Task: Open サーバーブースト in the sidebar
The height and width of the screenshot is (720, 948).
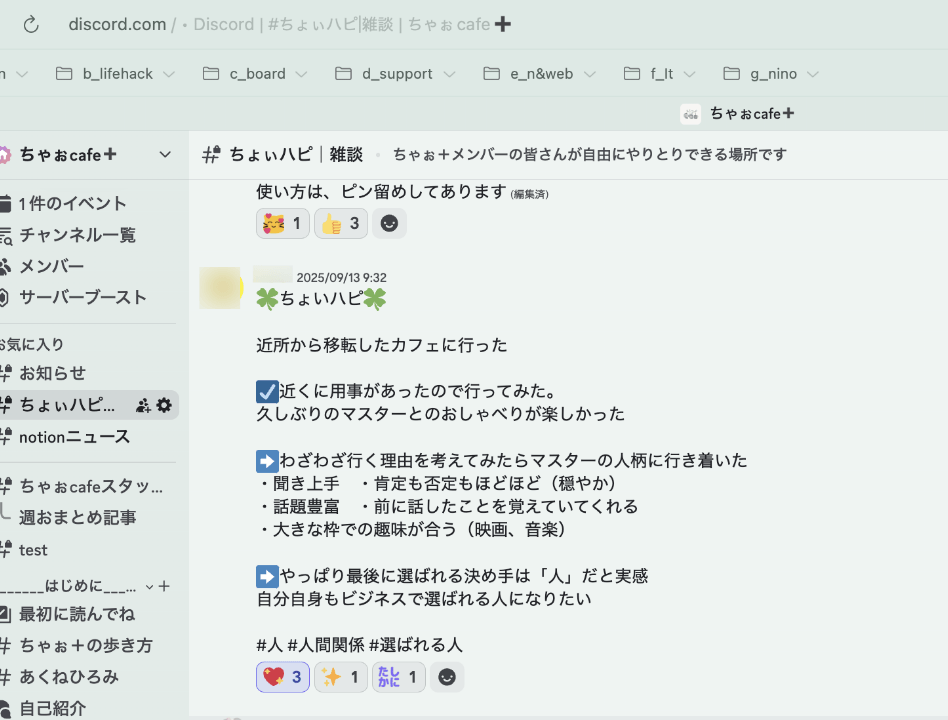Action: coord(82,297)
